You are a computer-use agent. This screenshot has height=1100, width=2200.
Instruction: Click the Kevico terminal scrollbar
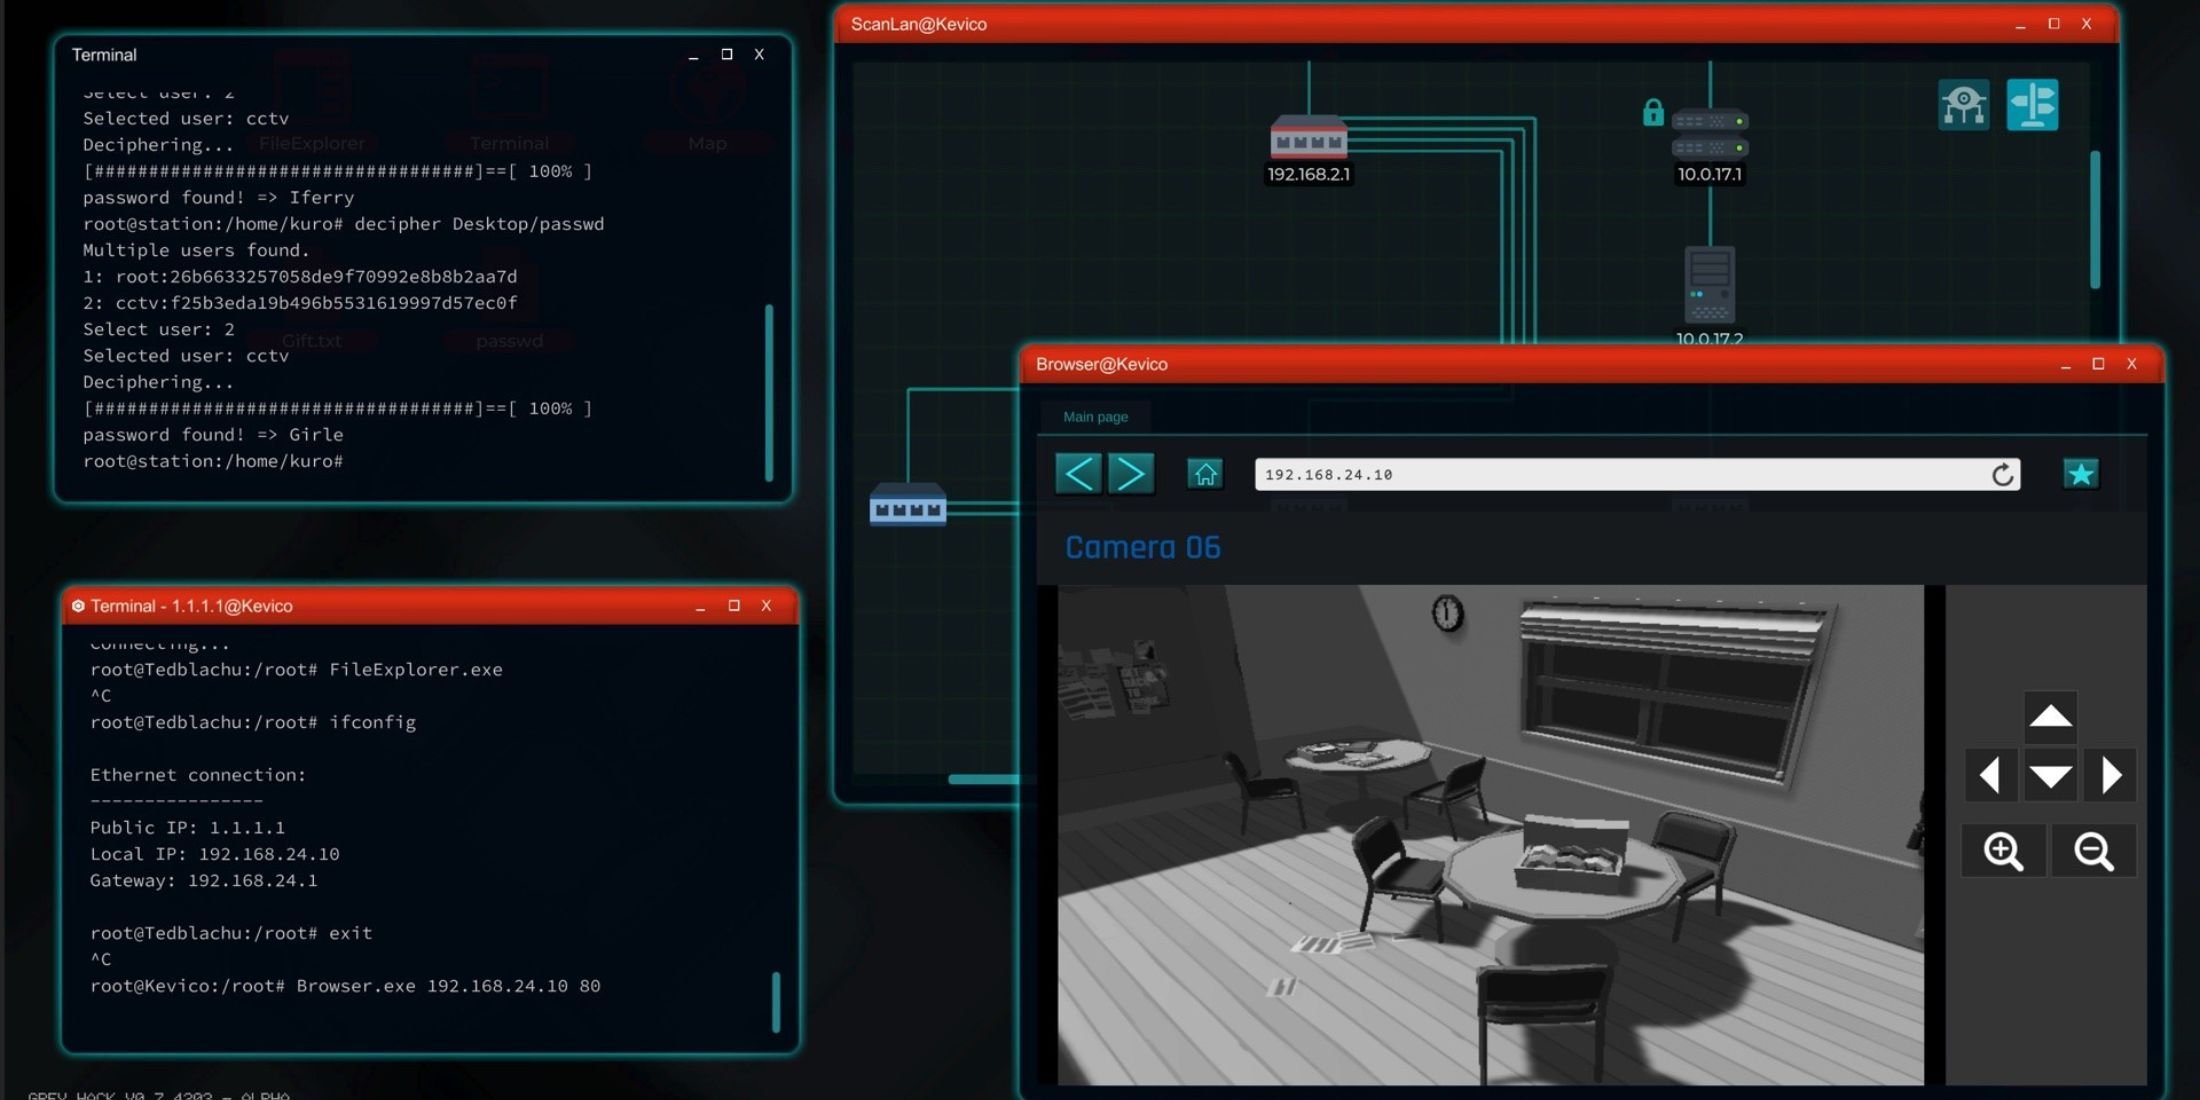[x=776, y=1002]
